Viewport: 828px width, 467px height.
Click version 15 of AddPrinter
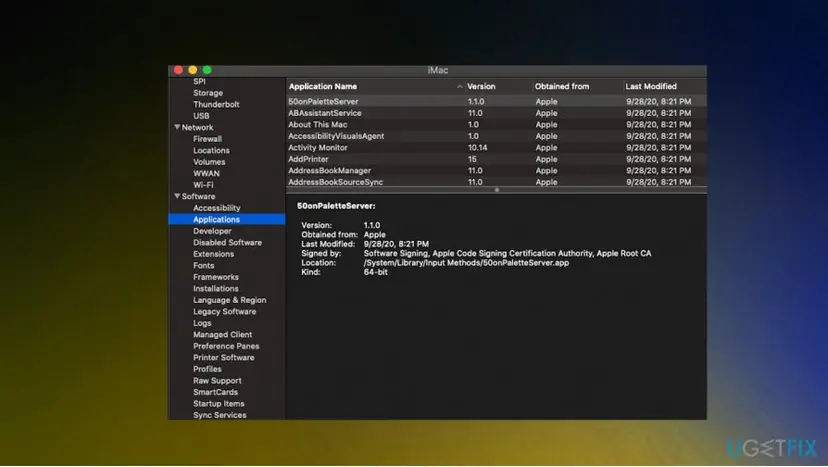click(472, 159)
